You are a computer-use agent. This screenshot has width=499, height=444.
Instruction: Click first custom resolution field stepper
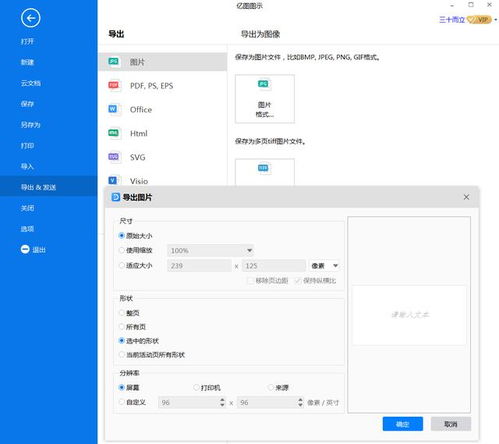point(222,402)
